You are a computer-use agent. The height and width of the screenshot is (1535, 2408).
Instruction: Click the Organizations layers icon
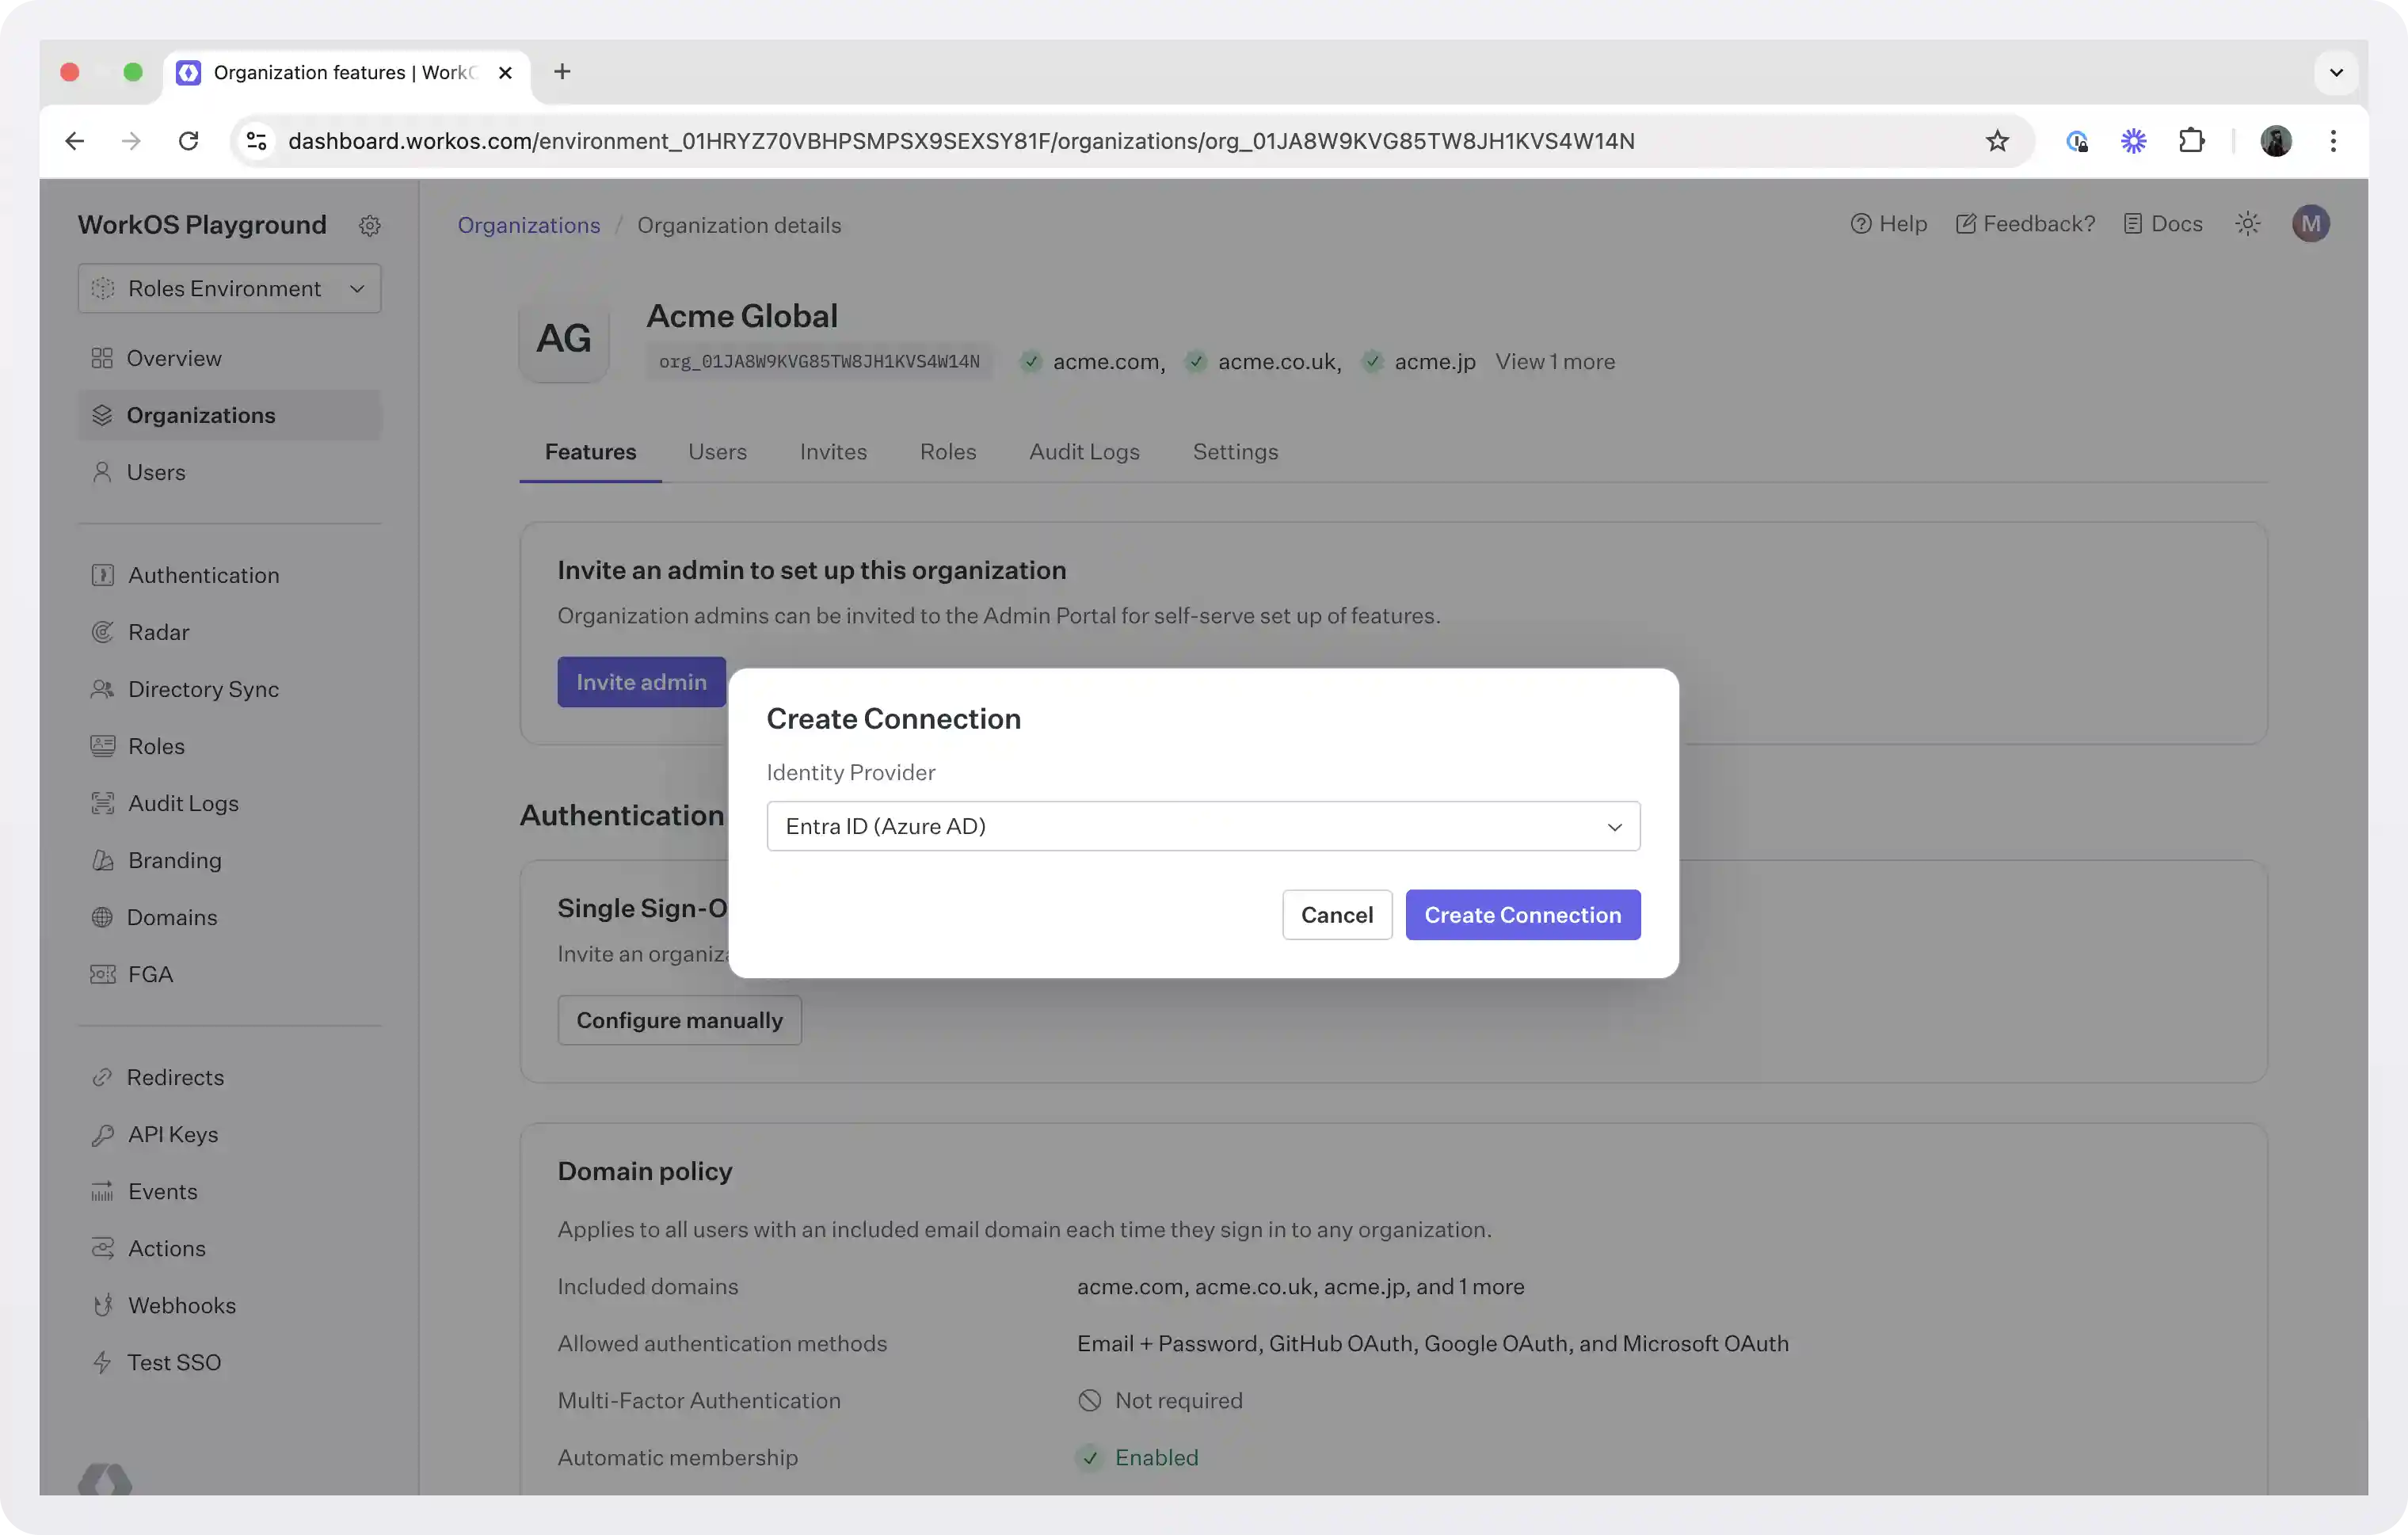[x=102, y=415]
